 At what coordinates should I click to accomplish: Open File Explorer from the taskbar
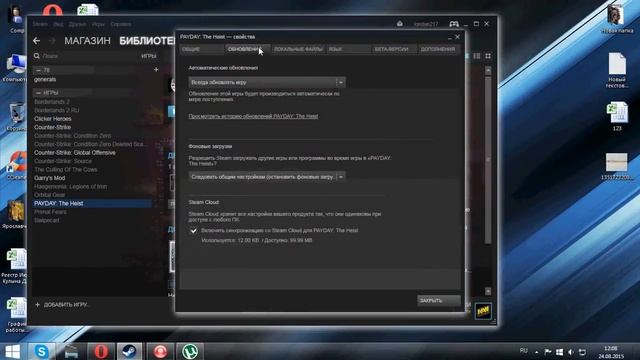pyautogui.click(x=71, y=351)
